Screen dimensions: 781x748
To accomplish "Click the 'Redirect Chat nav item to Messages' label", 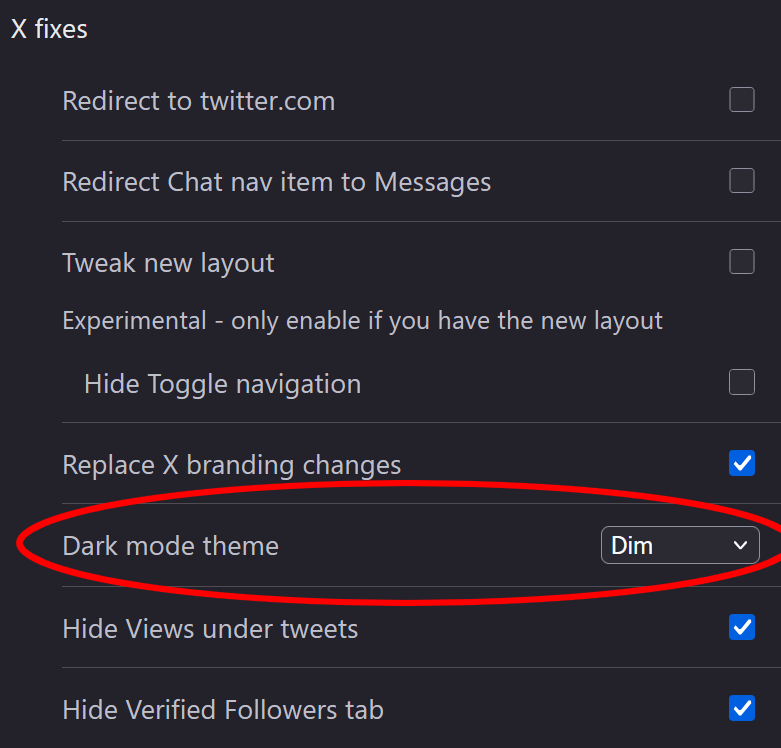I will coord(276,182).
